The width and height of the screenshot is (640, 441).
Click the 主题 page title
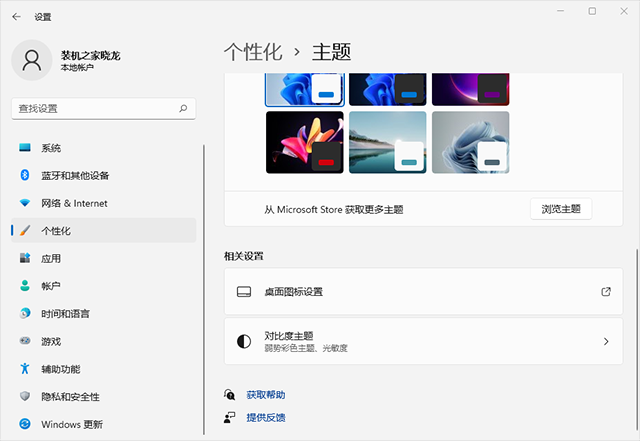pyautogui.click(x=331, y=52)
